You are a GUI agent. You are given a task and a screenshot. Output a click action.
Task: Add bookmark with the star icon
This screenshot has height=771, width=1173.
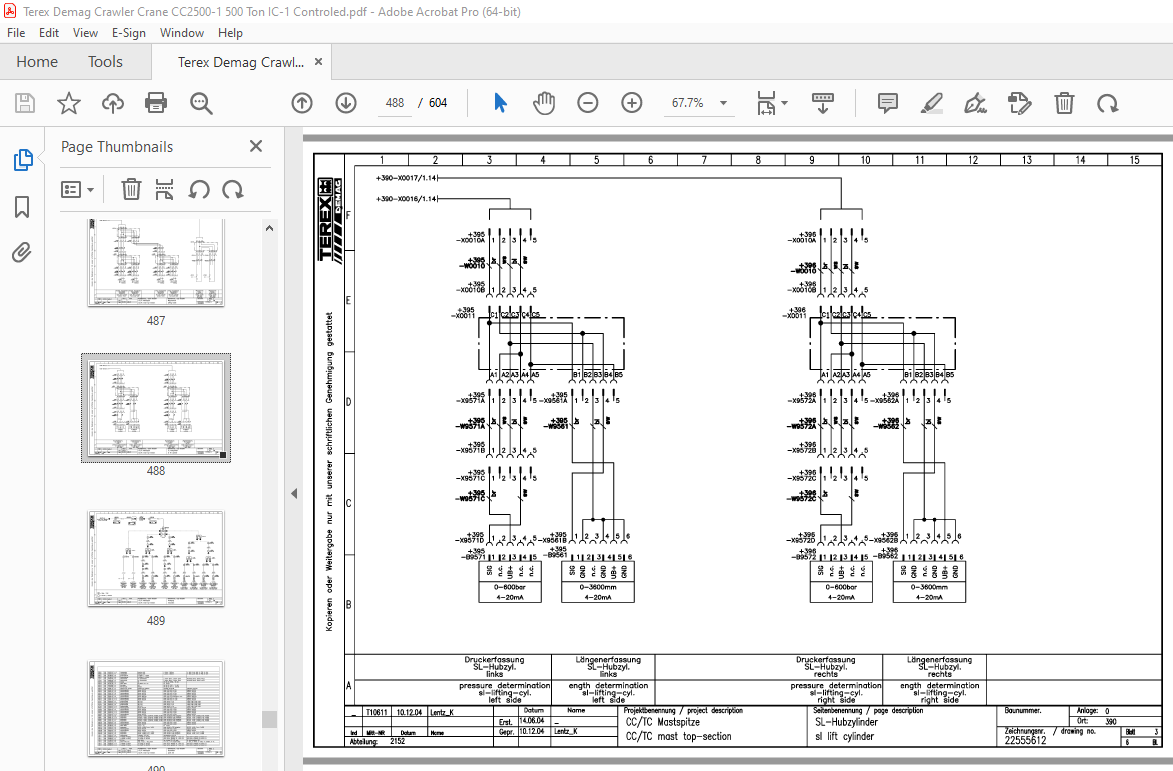(x=69, y=102)
